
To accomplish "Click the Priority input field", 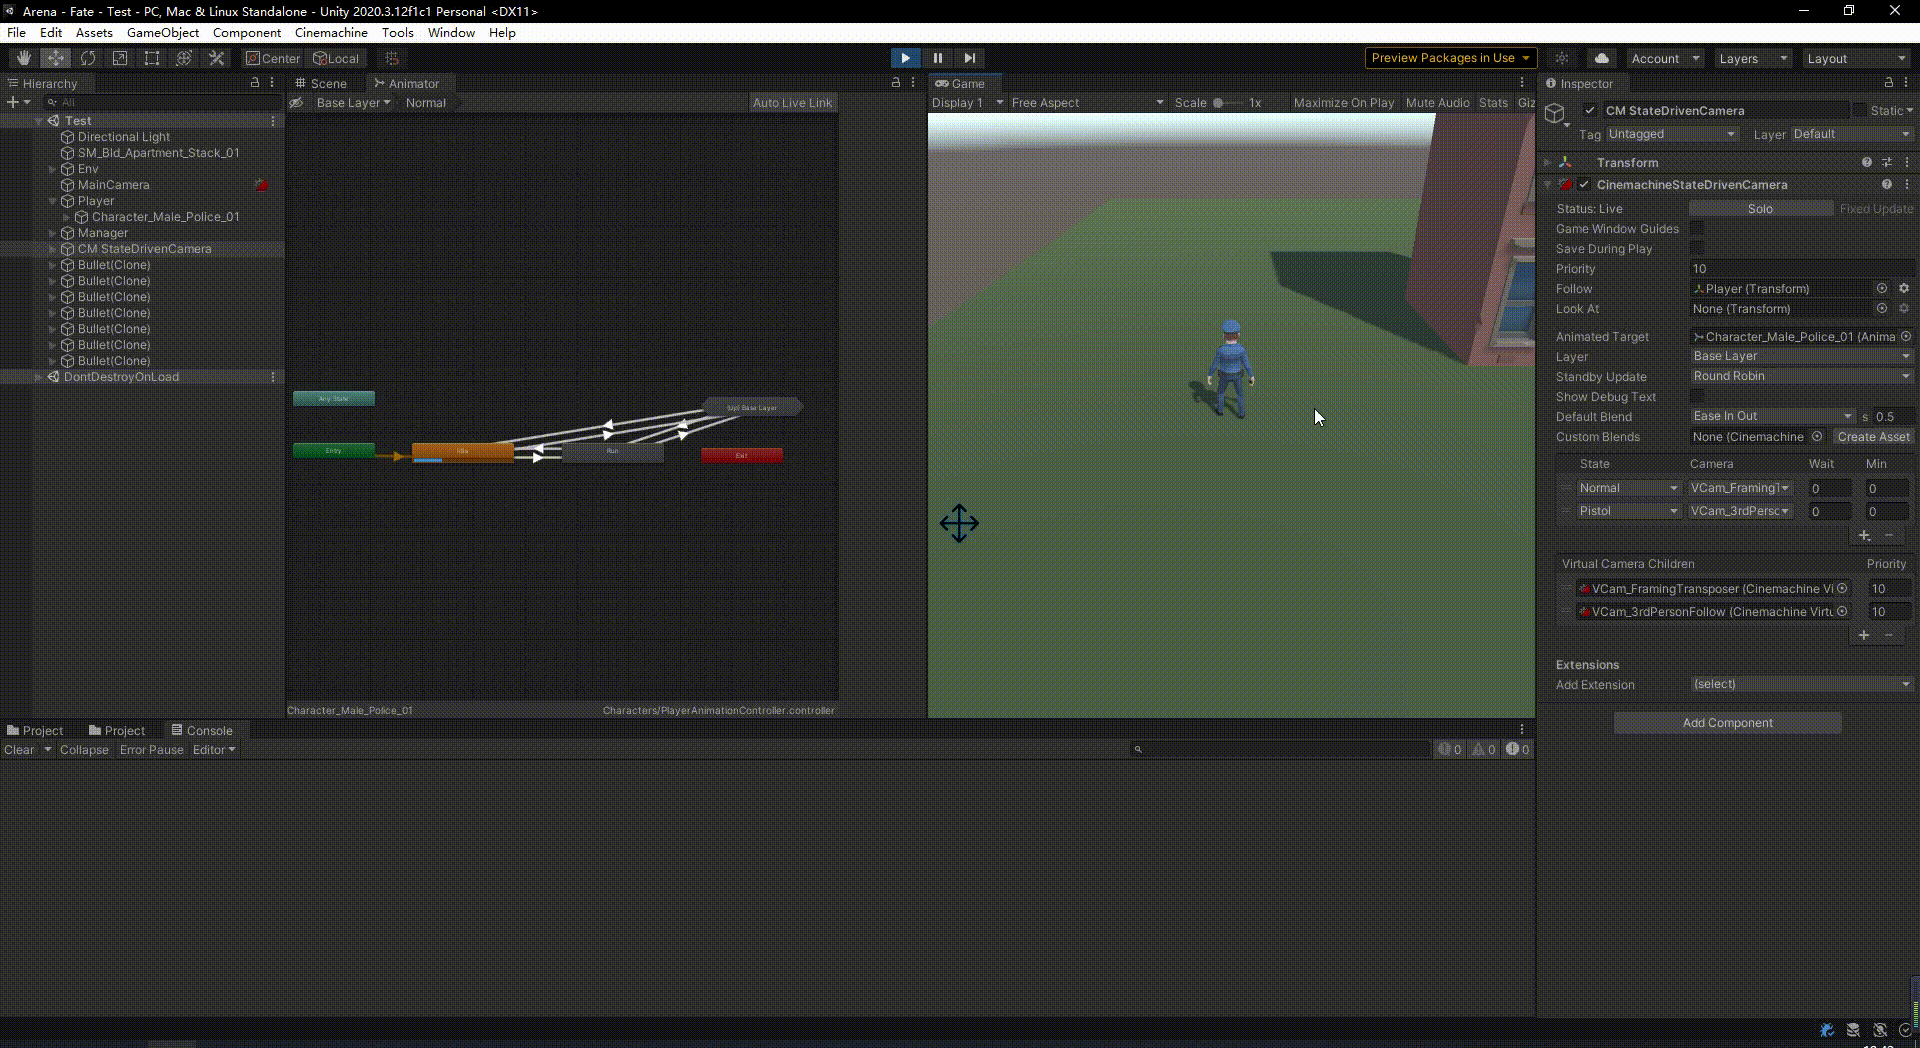I will (1802, 268).
